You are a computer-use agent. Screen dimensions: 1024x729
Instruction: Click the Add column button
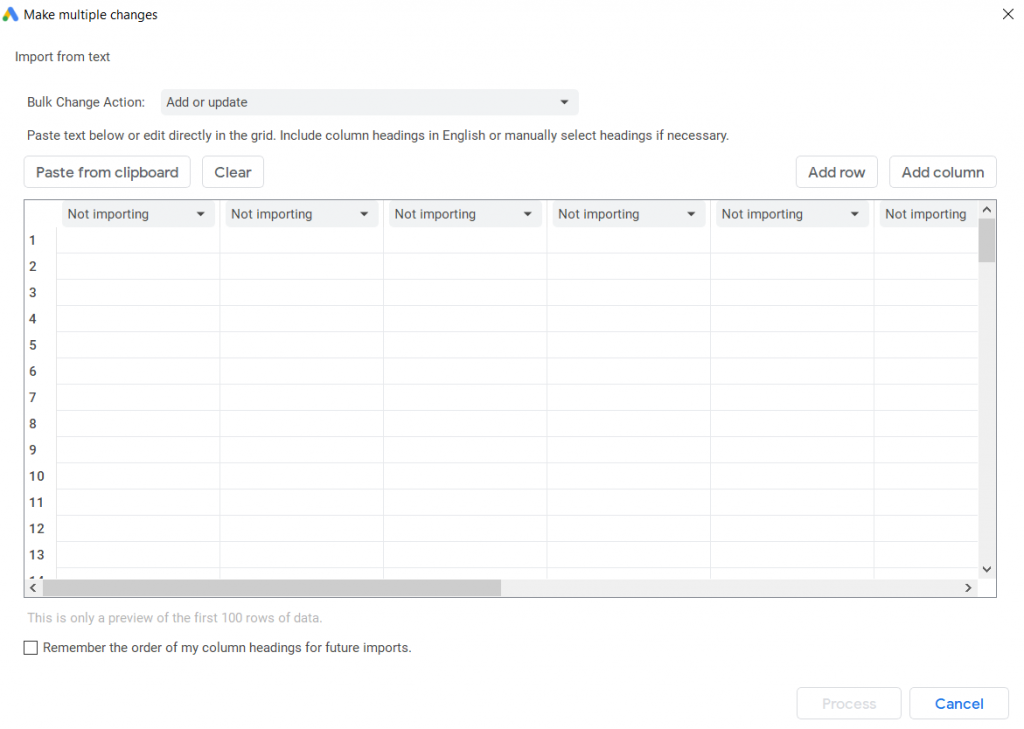click(x=942, y=172)
